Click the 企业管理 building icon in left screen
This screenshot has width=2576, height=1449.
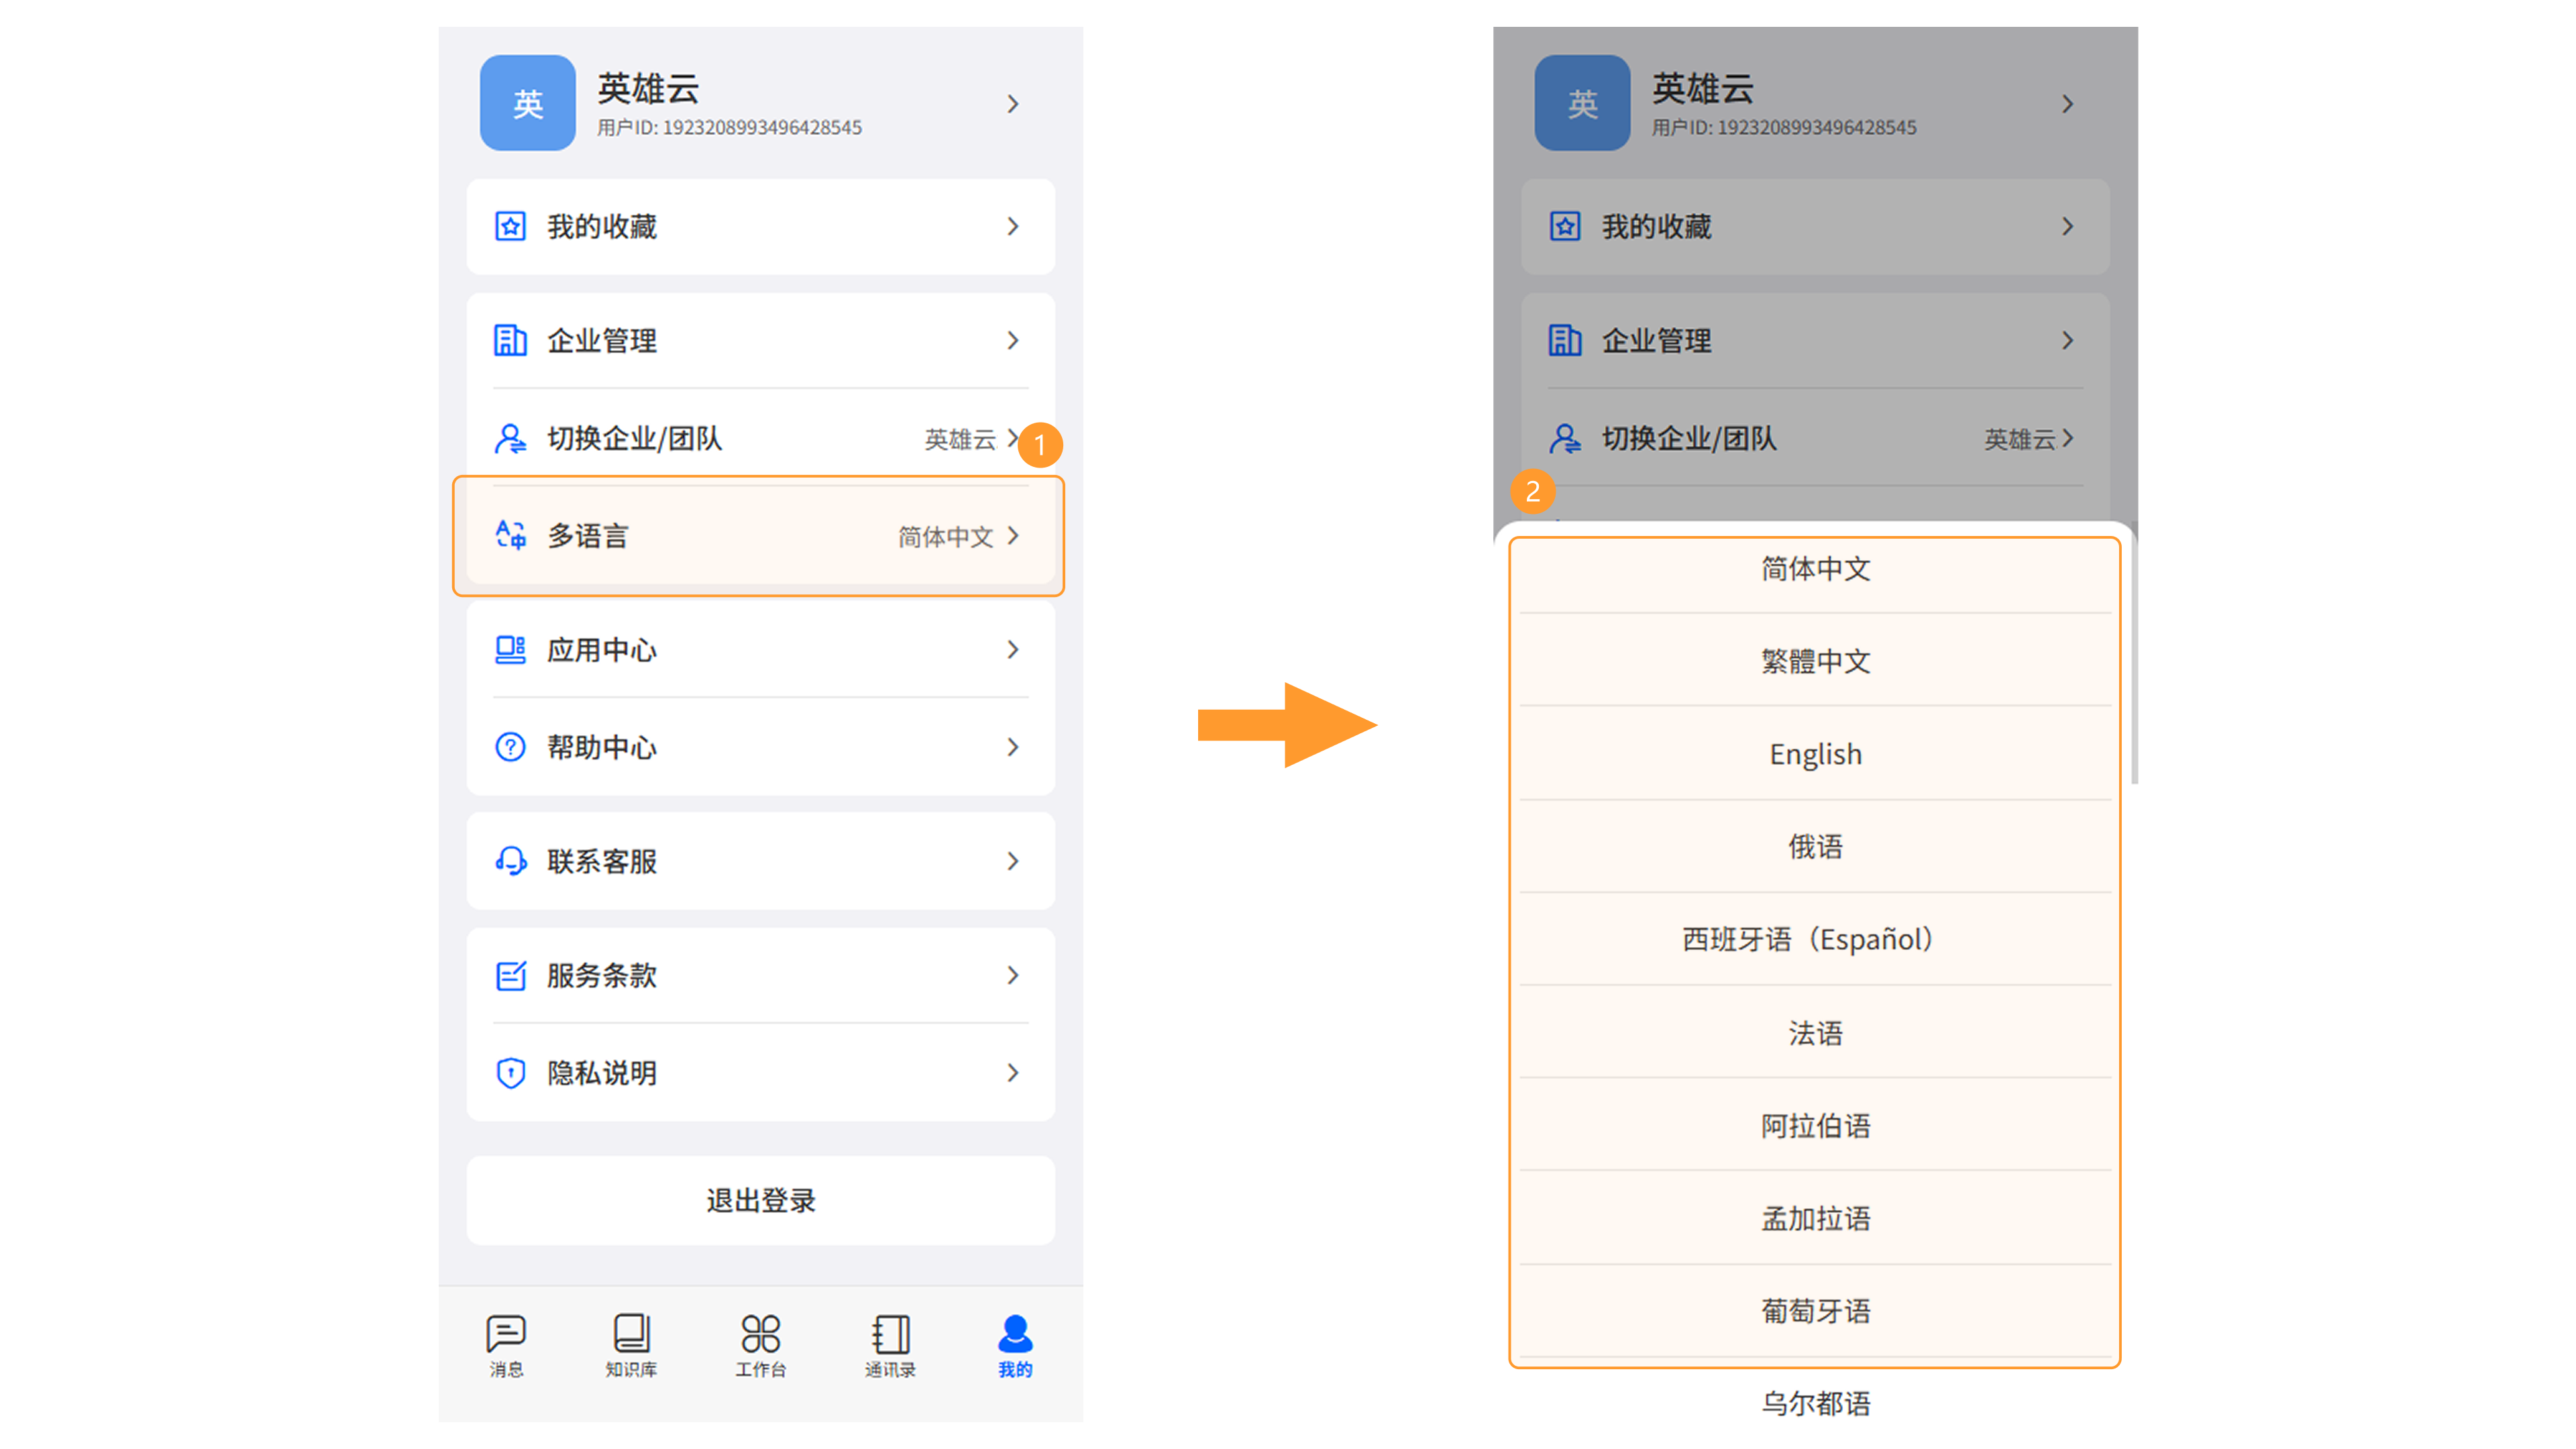pos(510,341)
